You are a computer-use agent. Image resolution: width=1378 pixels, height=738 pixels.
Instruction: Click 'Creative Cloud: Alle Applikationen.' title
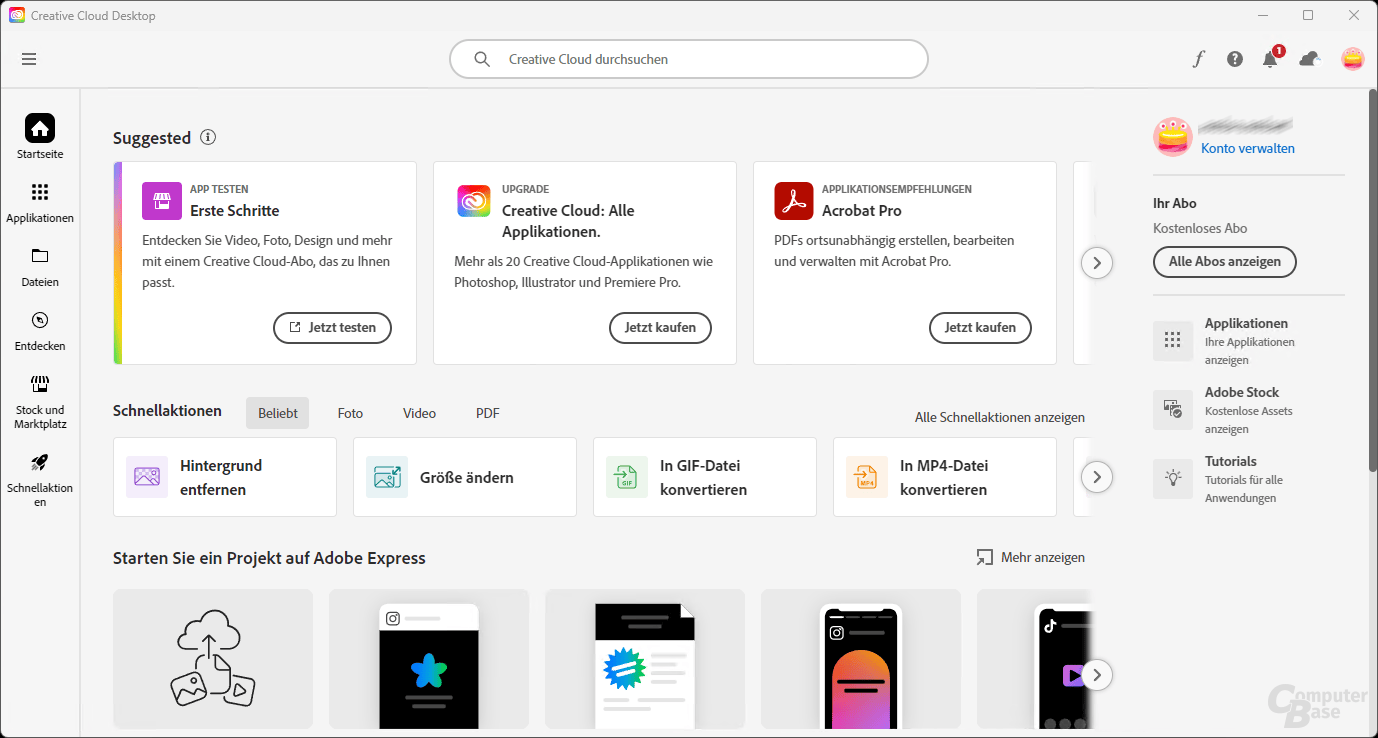click(568, 221)
